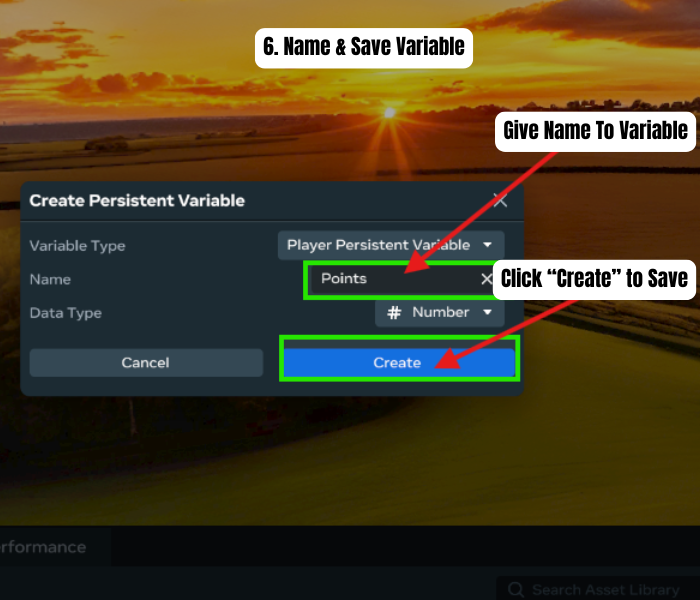This screenshot has width=700, height=600.
Task: Open the Number data type dropdown
Action: [x=440, y=312]
